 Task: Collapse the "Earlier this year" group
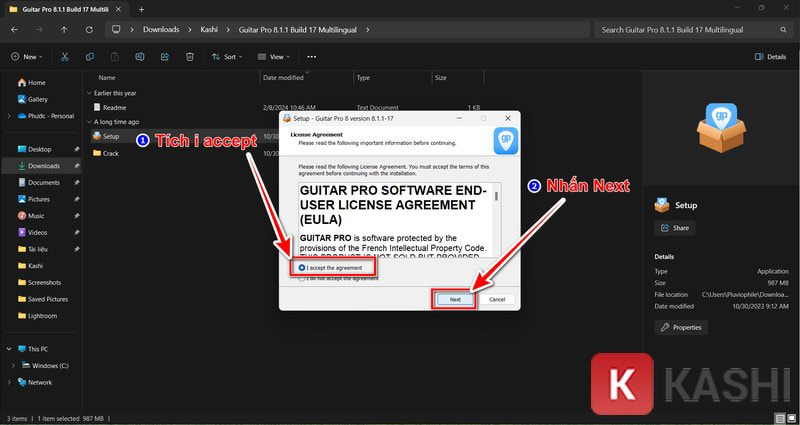point(89,92)
